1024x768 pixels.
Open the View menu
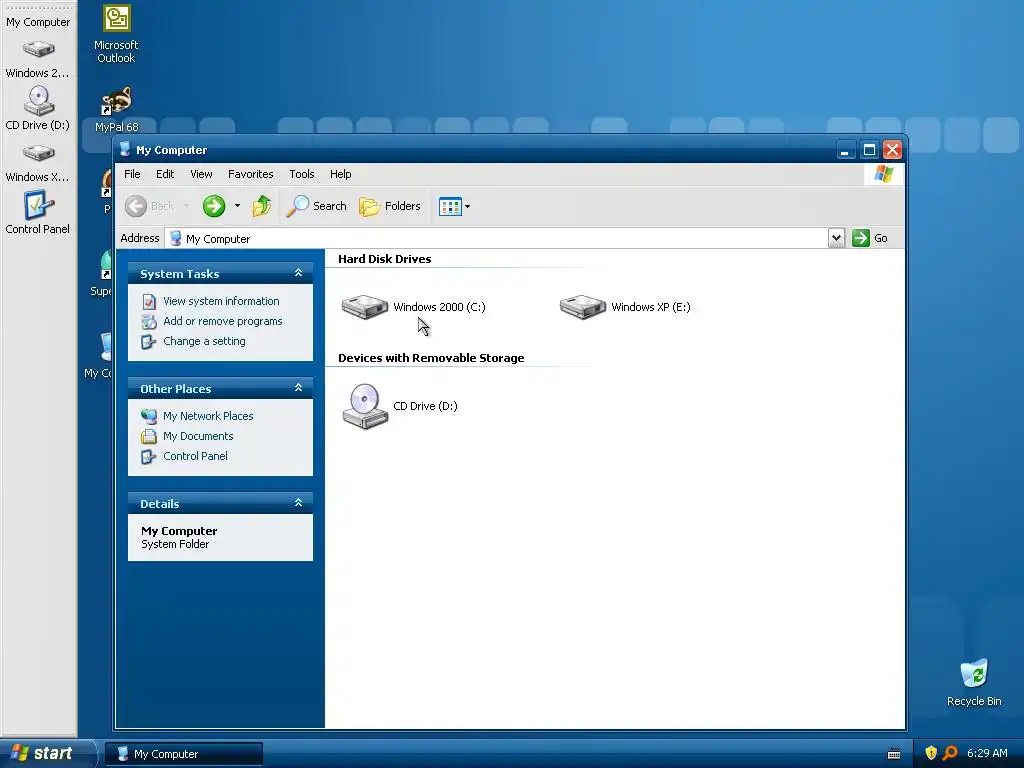tap(201, 174)
